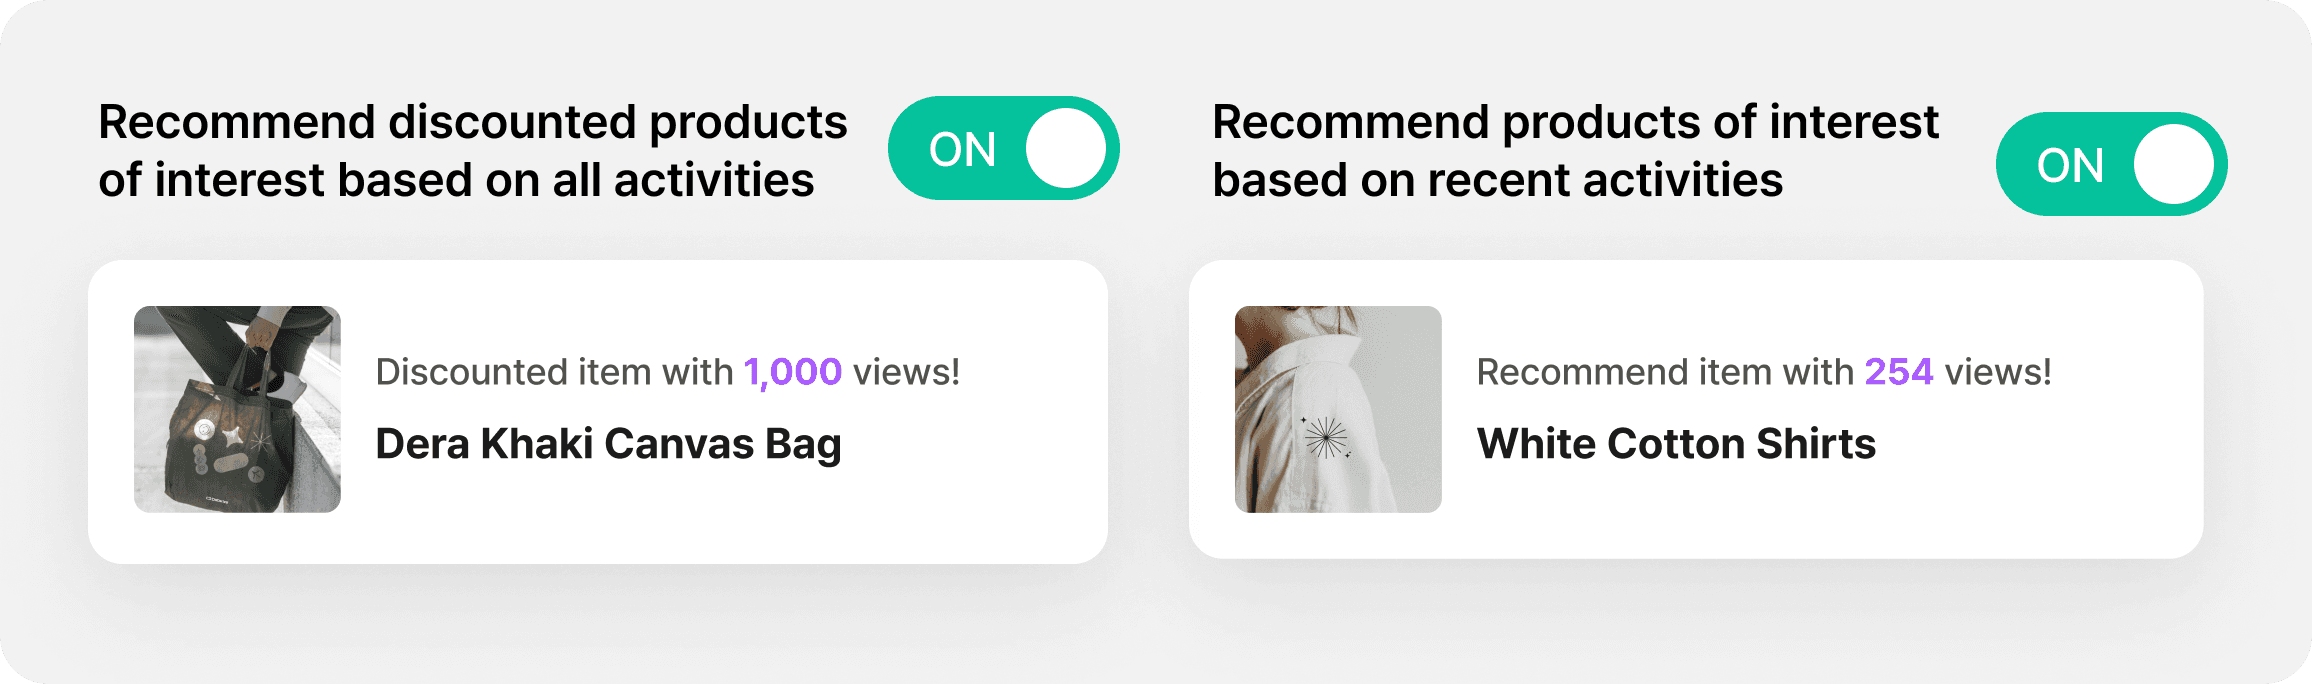Viewport: 2312px width, 684px height.
Task: Click the purple 254 view count
Action: (1899, 372)
